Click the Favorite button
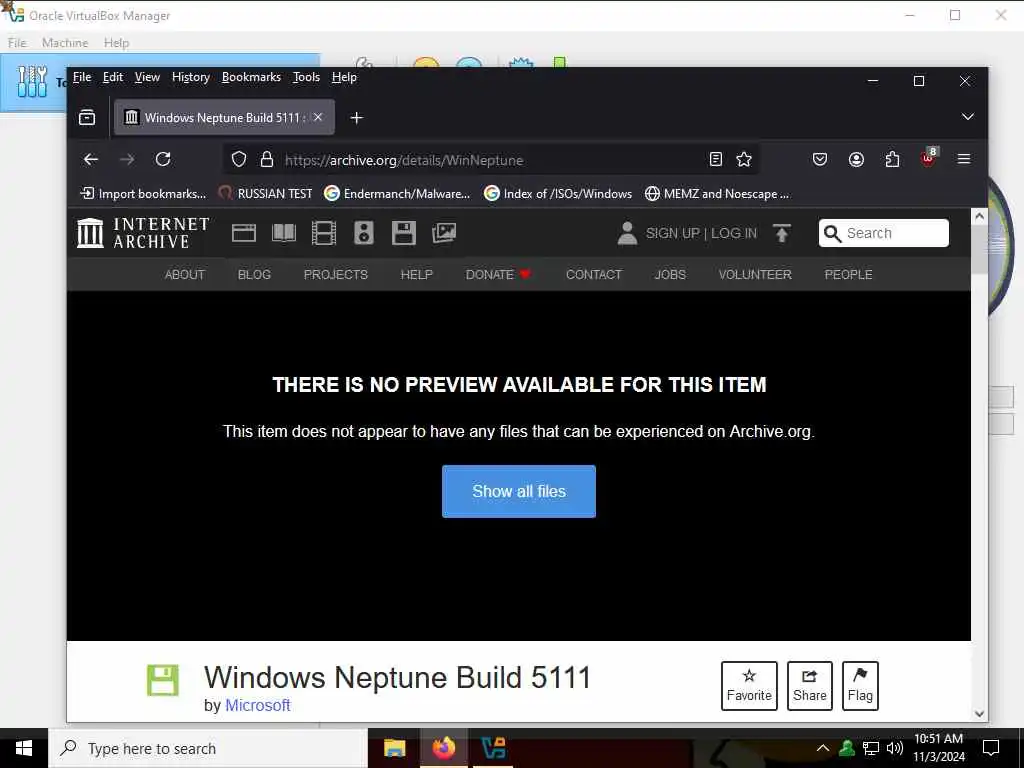1024x768 pixels. click(x=749, y=686)
